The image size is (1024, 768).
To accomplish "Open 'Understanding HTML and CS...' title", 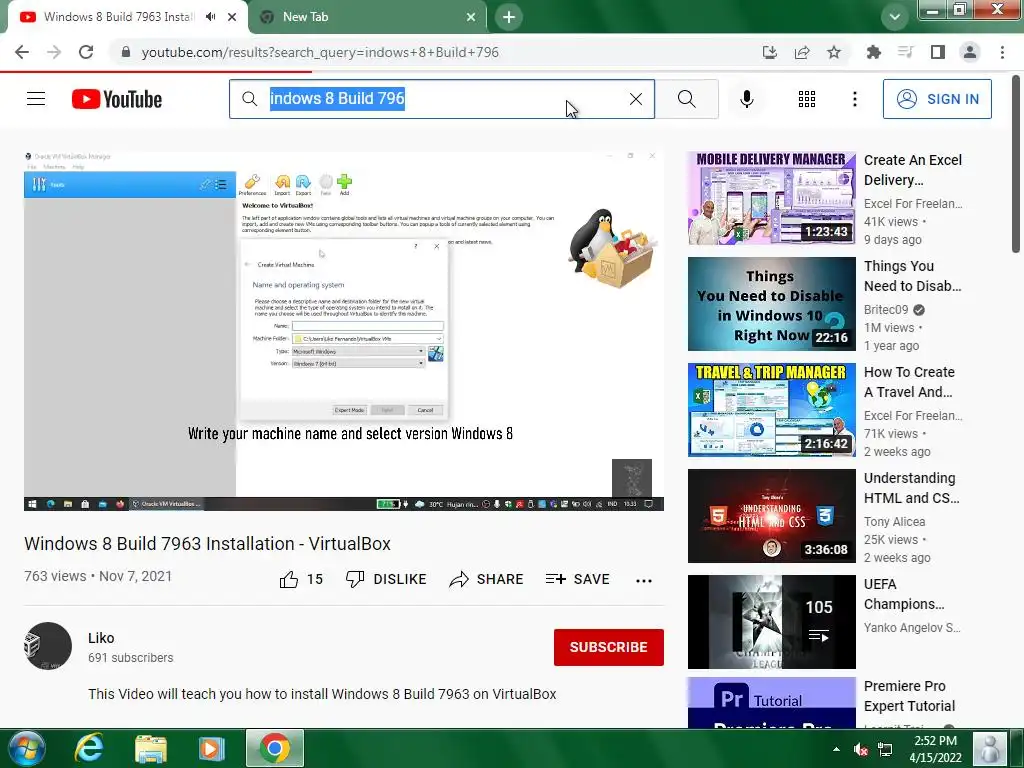I will 912,488.
